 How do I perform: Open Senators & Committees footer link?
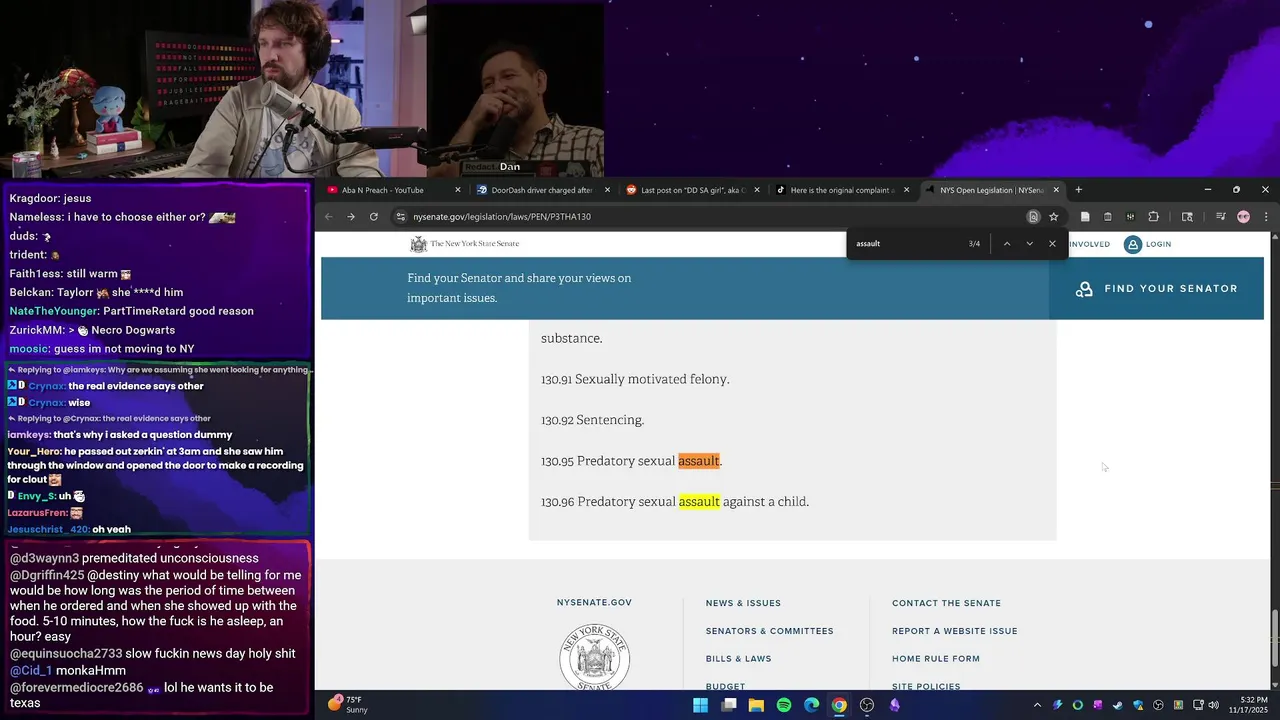click(x=769, y=631)
